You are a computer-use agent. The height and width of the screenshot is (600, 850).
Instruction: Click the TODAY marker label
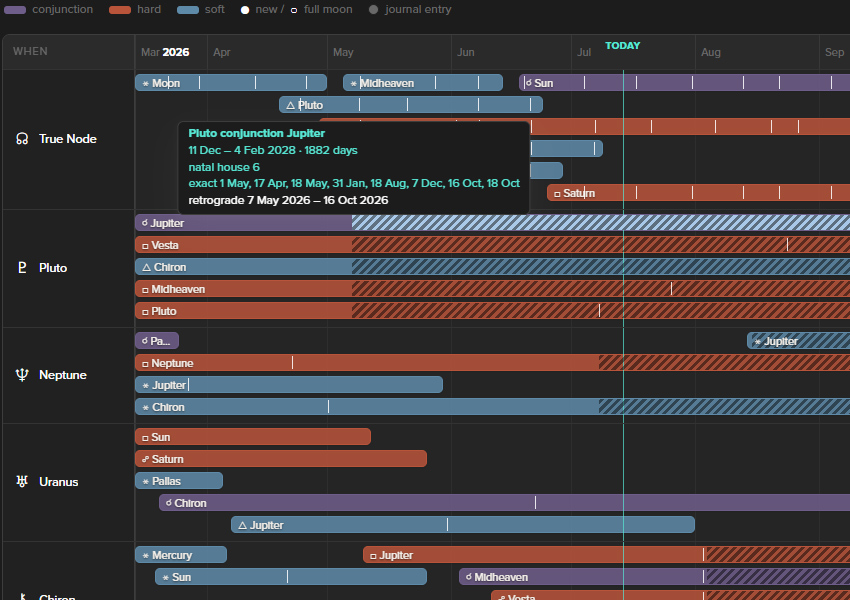coord(622,46)
